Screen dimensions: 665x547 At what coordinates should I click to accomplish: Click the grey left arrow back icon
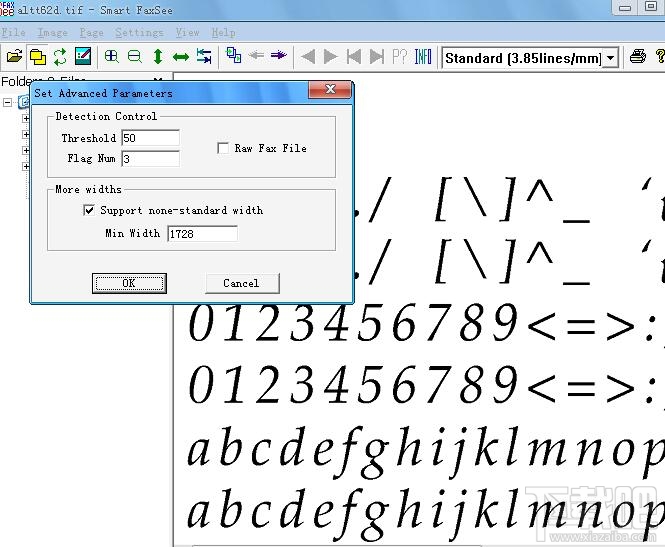click(x=256, y=55)
